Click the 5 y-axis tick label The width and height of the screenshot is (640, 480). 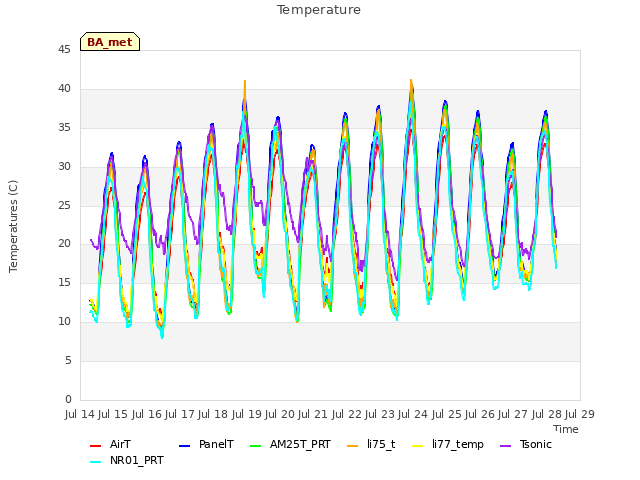68,360
